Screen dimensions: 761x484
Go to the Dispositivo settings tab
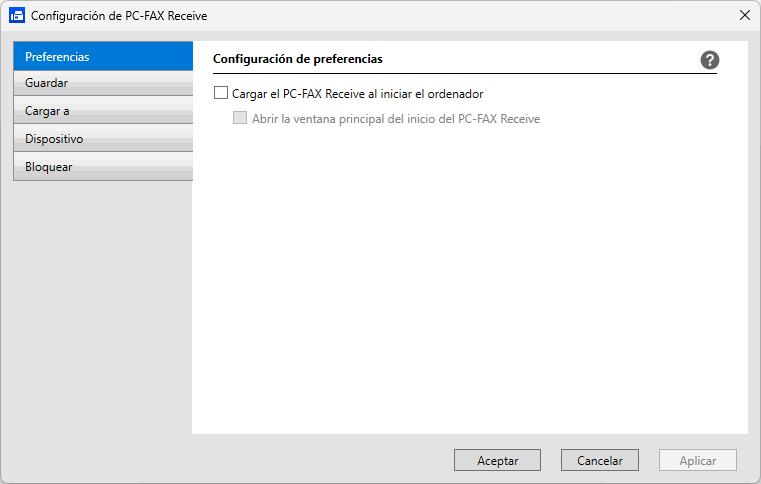click(x=102, y=139)
